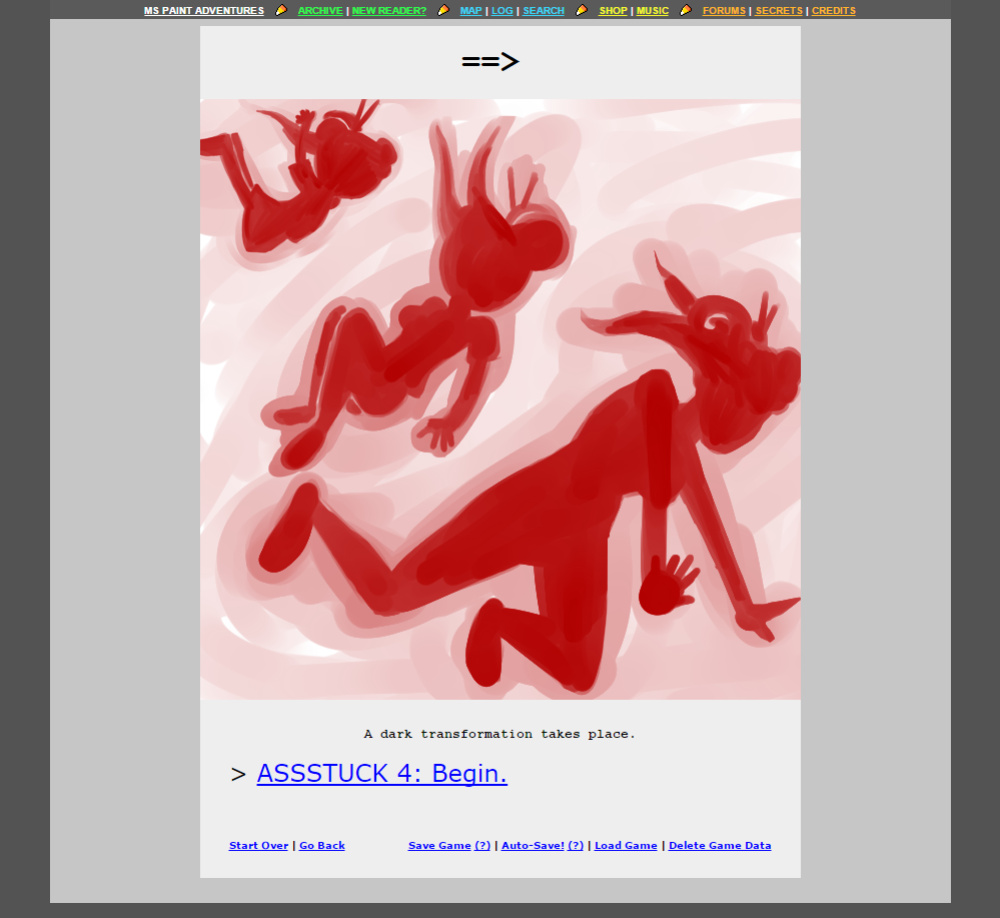Click candy corn icon before Map

(443, 10)
